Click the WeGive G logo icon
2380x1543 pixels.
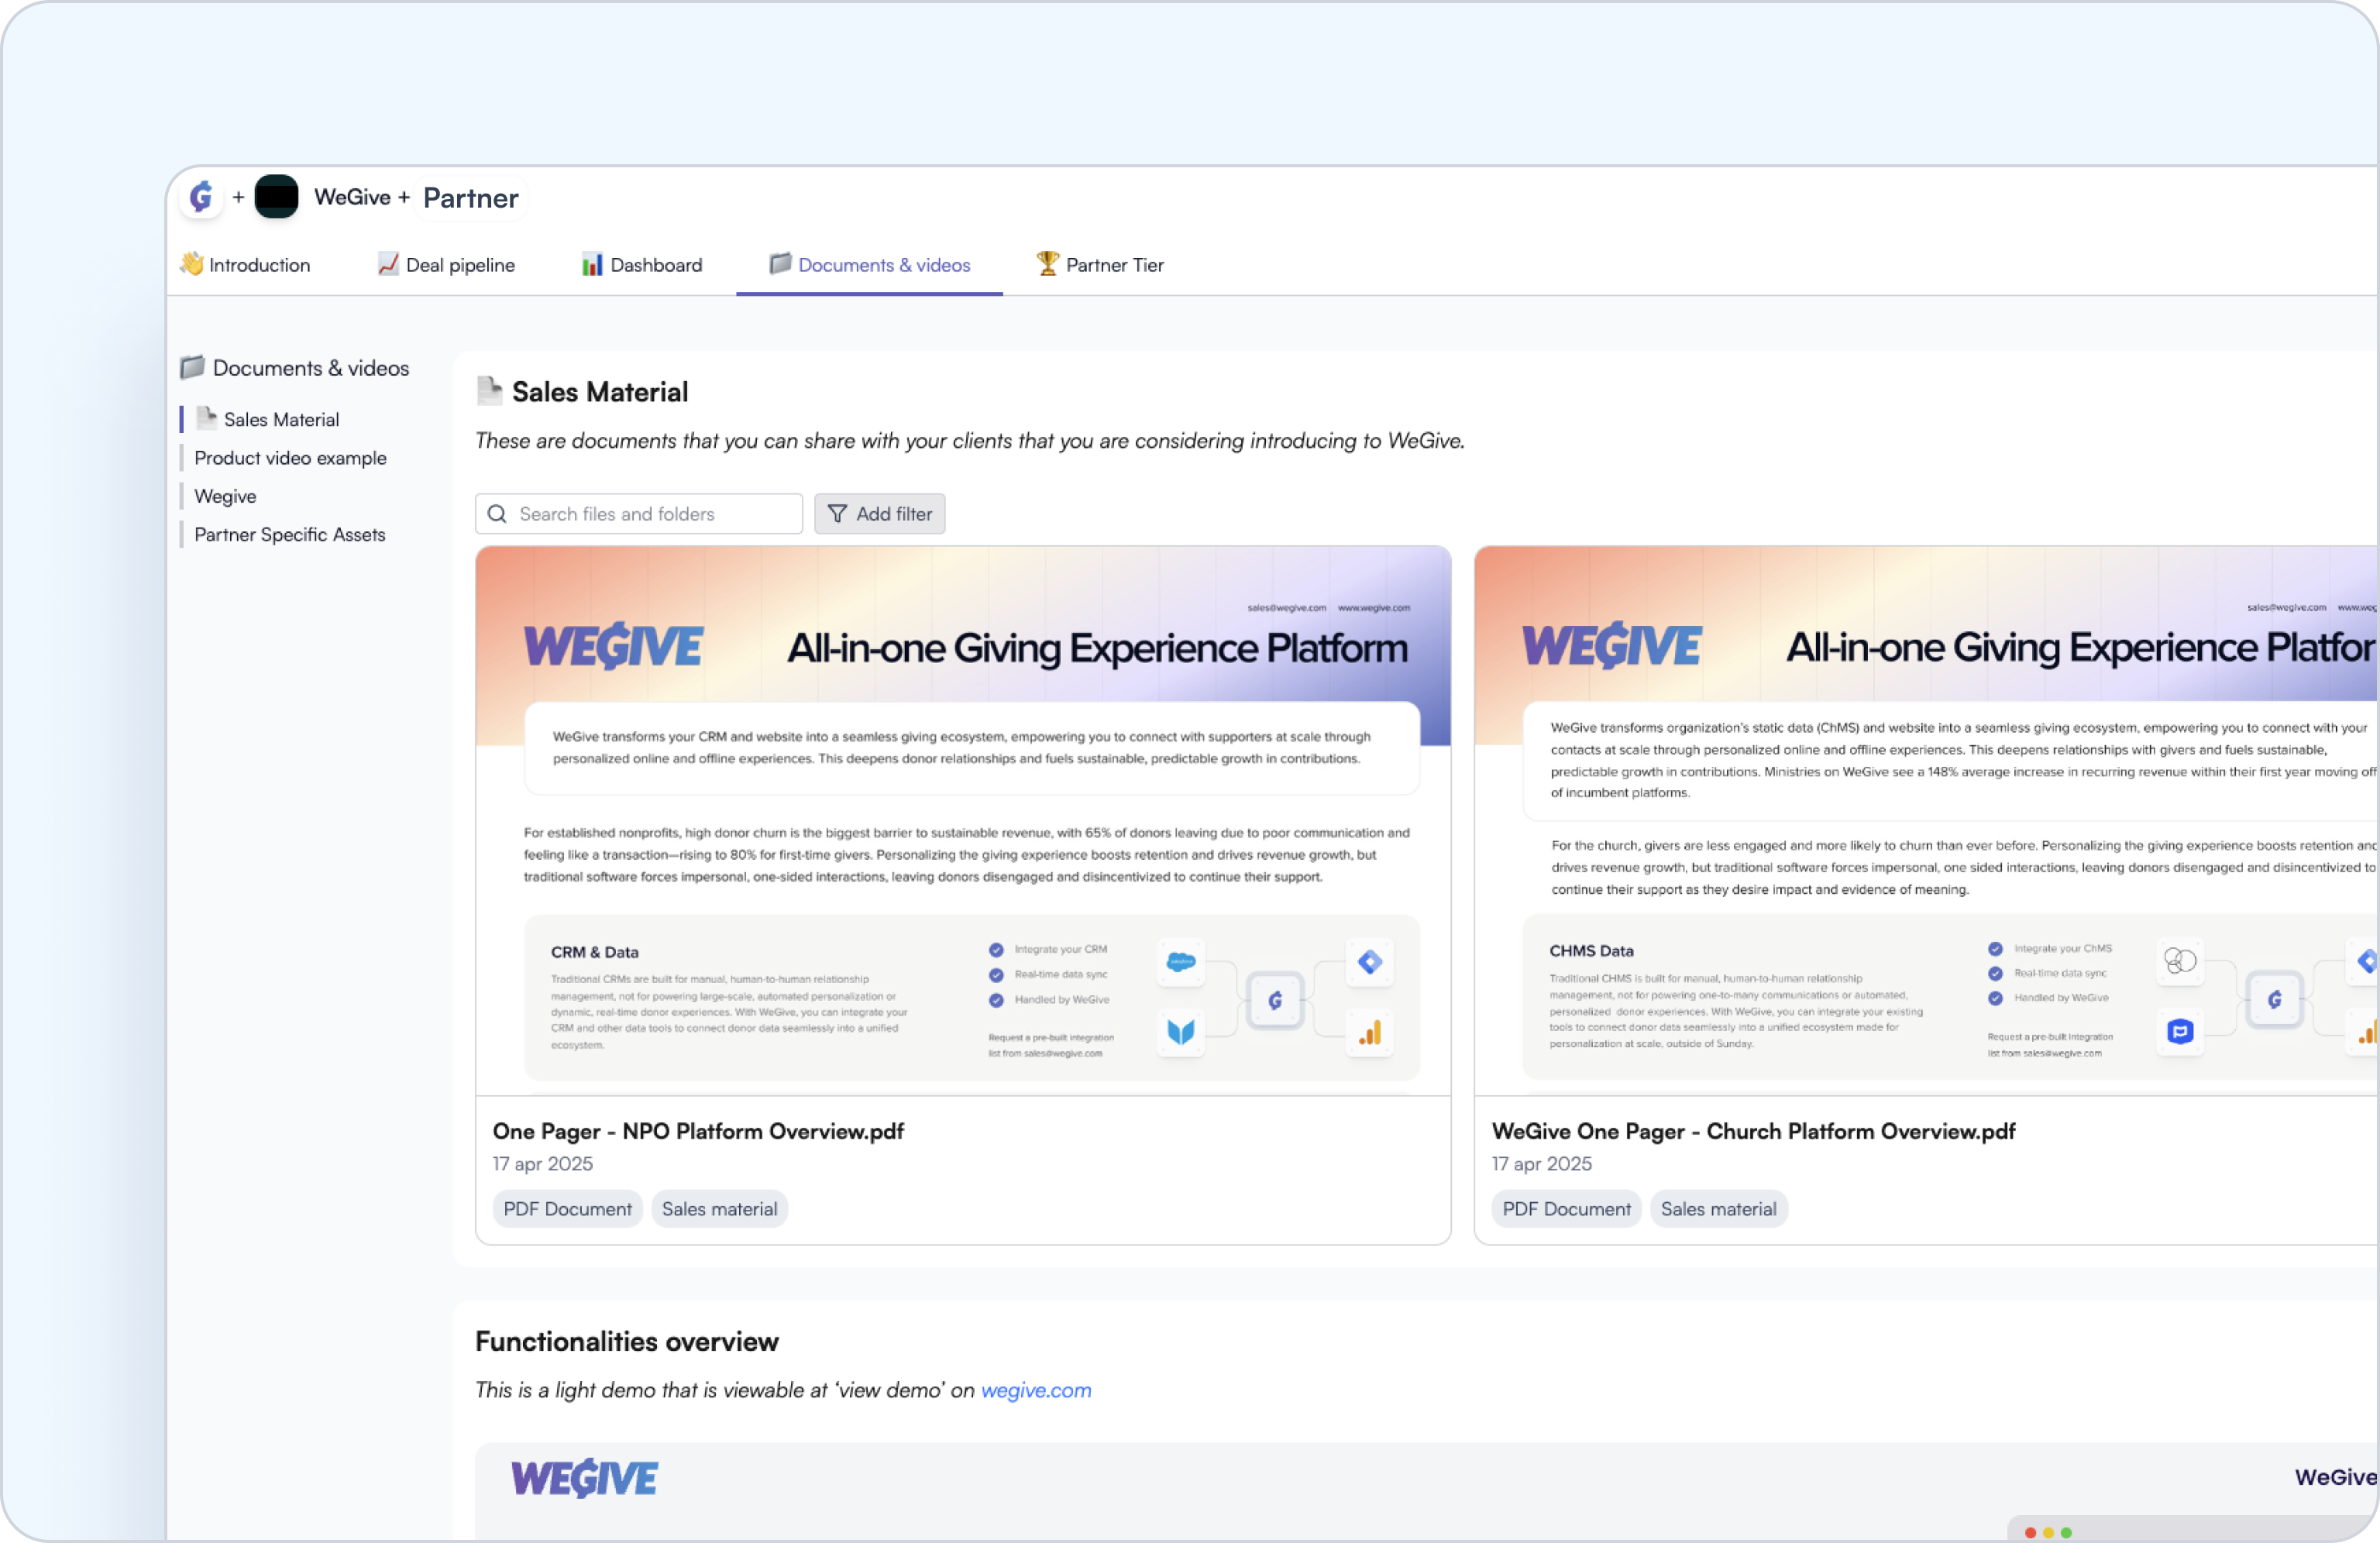coord(201,197)
